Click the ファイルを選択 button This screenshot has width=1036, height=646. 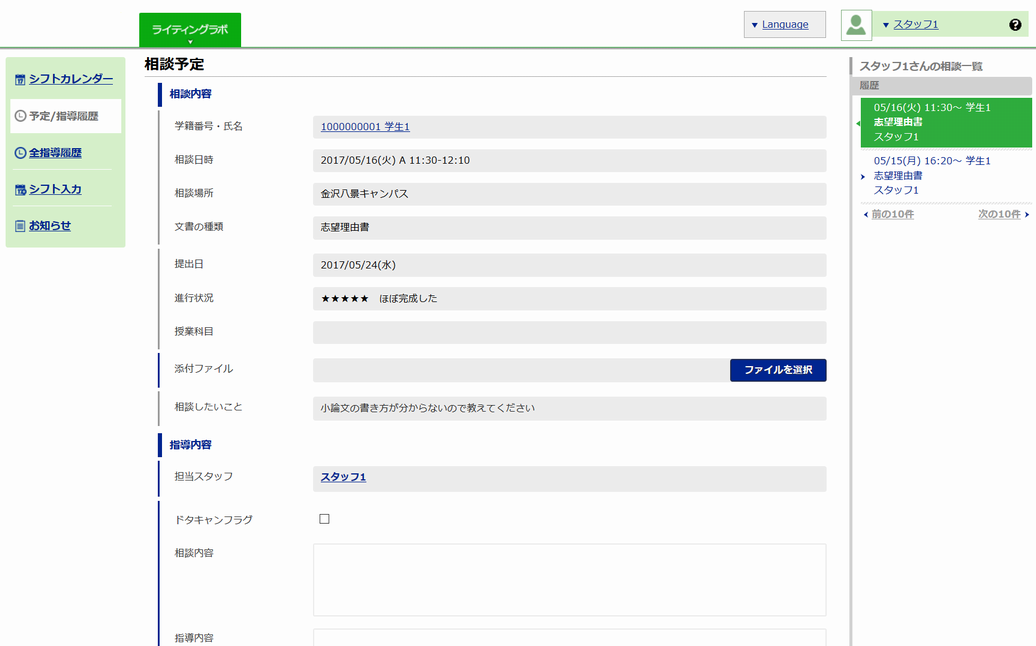click(777, 370)
